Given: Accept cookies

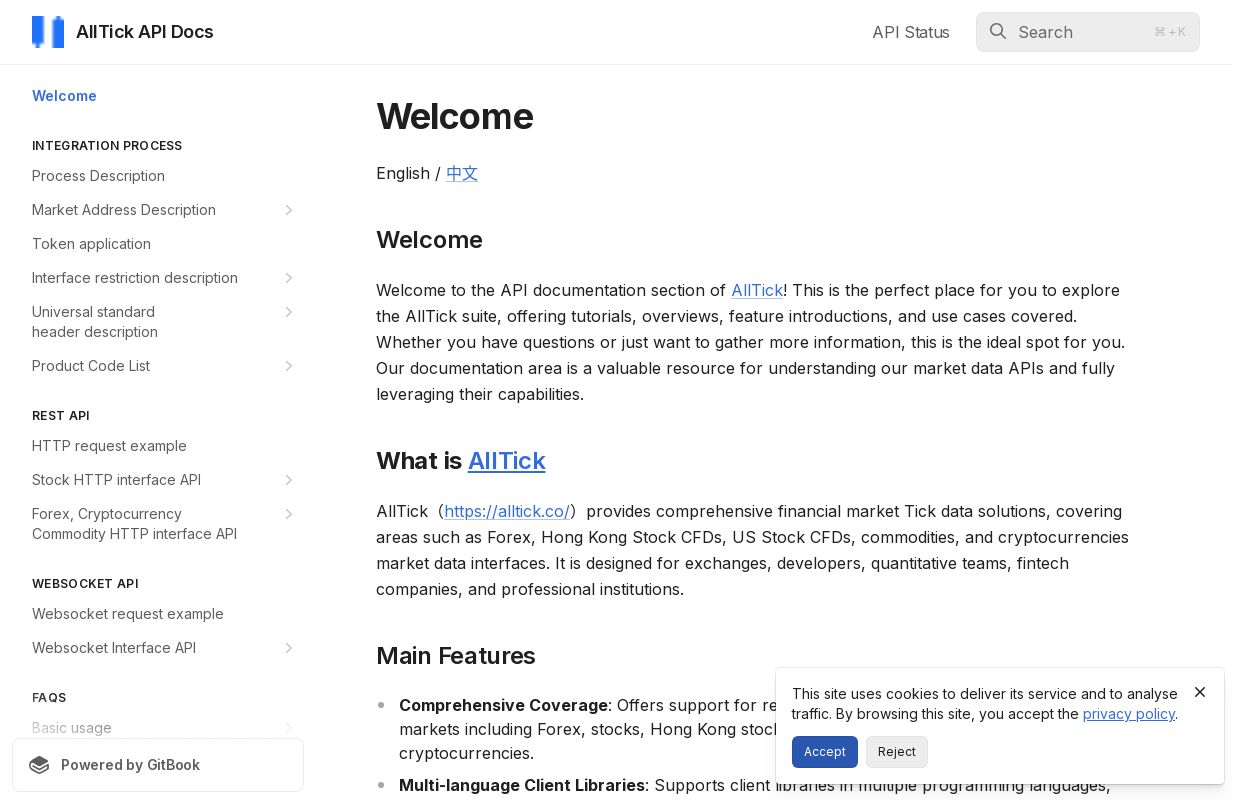Looking at the screenshot, I should coord(825,752).
